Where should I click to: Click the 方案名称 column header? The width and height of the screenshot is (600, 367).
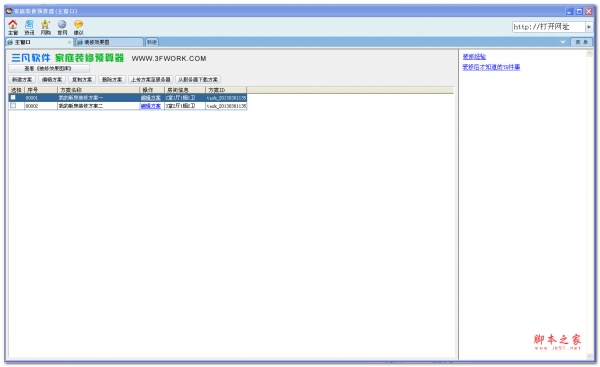click(x=99, y=90)
